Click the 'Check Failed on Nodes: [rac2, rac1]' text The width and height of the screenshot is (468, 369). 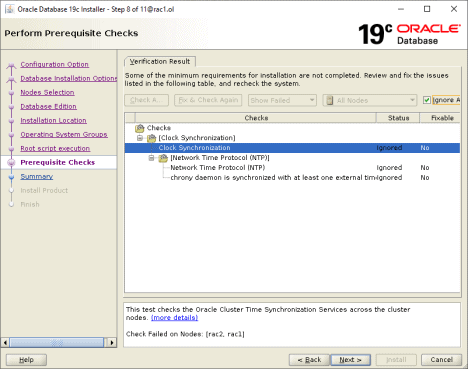(185, 334)
